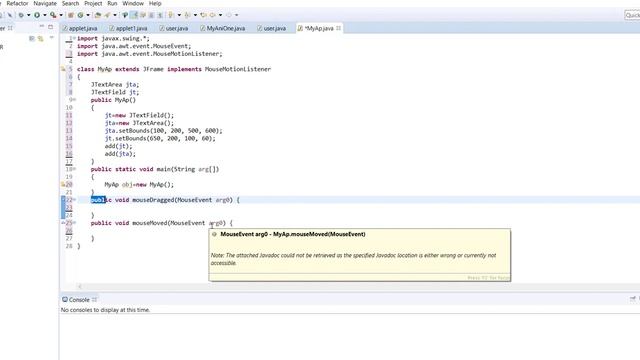Open the Project menu
Image resolution: width=640 pixels, height=360 pixels.
(93, 3)
